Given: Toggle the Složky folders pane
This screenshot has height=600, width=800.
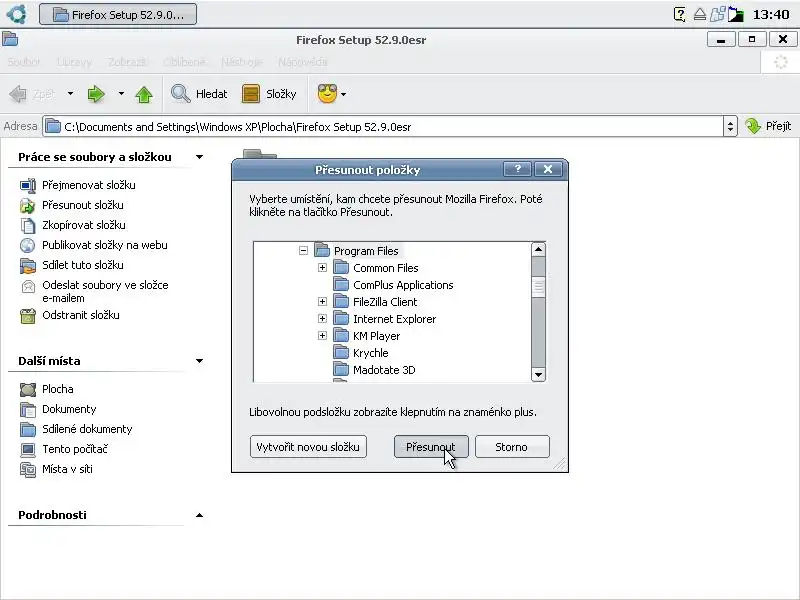Looking at the screenshot, I should (x=269, y=94).
